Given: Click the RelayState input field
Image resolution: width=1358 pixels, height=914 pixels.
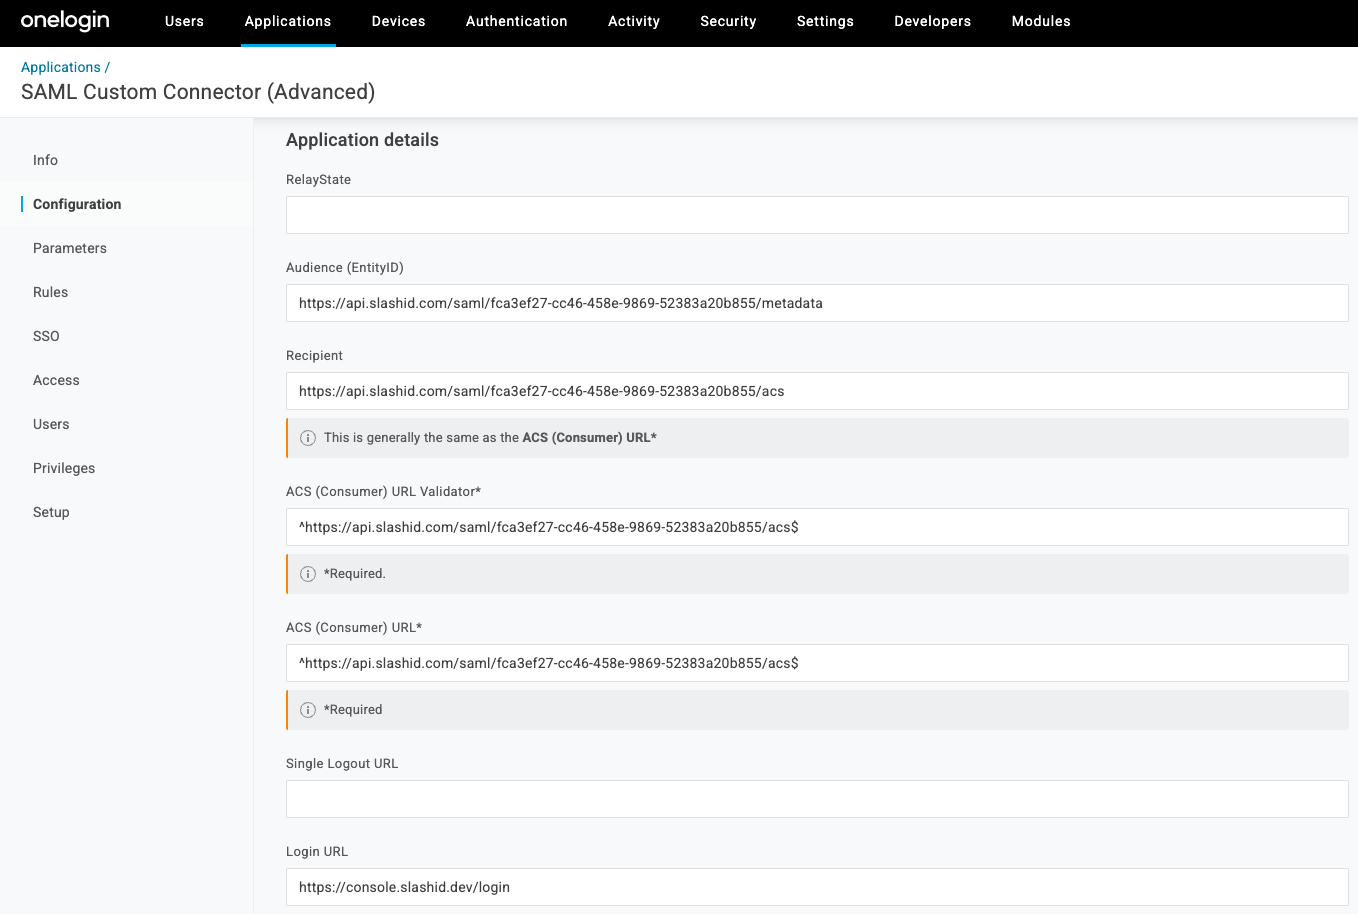Looking at the screenshot, I should click(817, 214).
